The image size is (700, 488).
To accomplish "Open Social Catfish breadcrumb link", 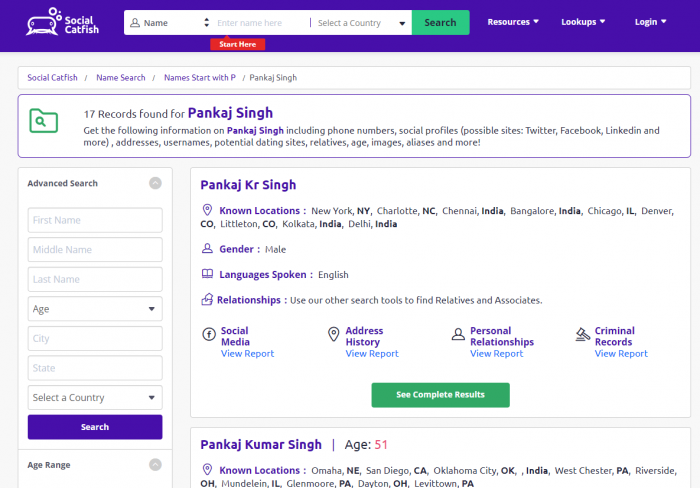I will (x=52, y=78).
